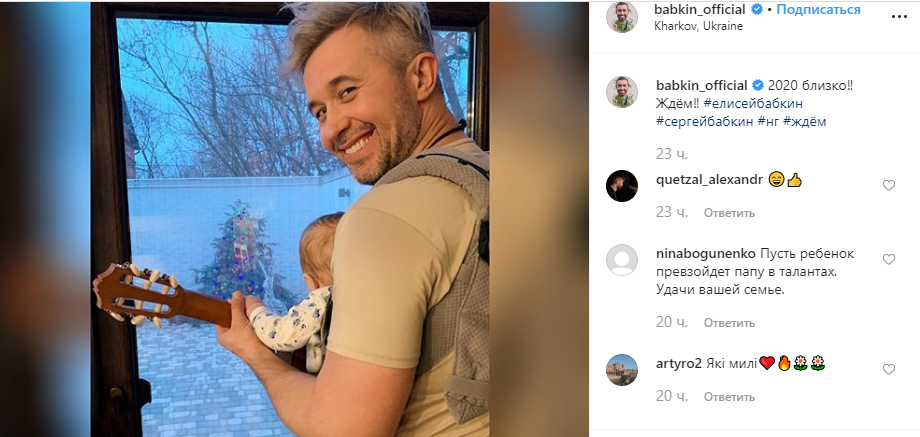Open babkin_official avatar in post header

(x=622, y=17)
